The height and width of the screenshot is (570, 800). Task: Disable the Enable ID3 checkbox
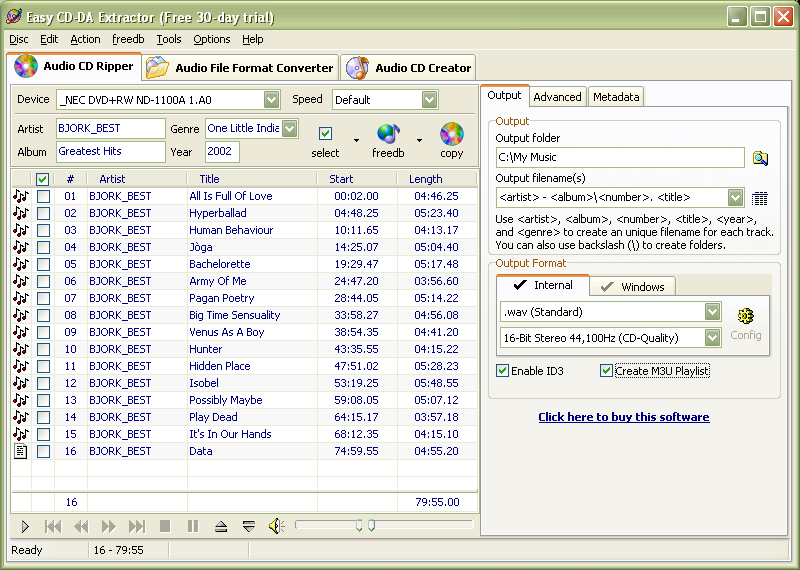point(503,371)
